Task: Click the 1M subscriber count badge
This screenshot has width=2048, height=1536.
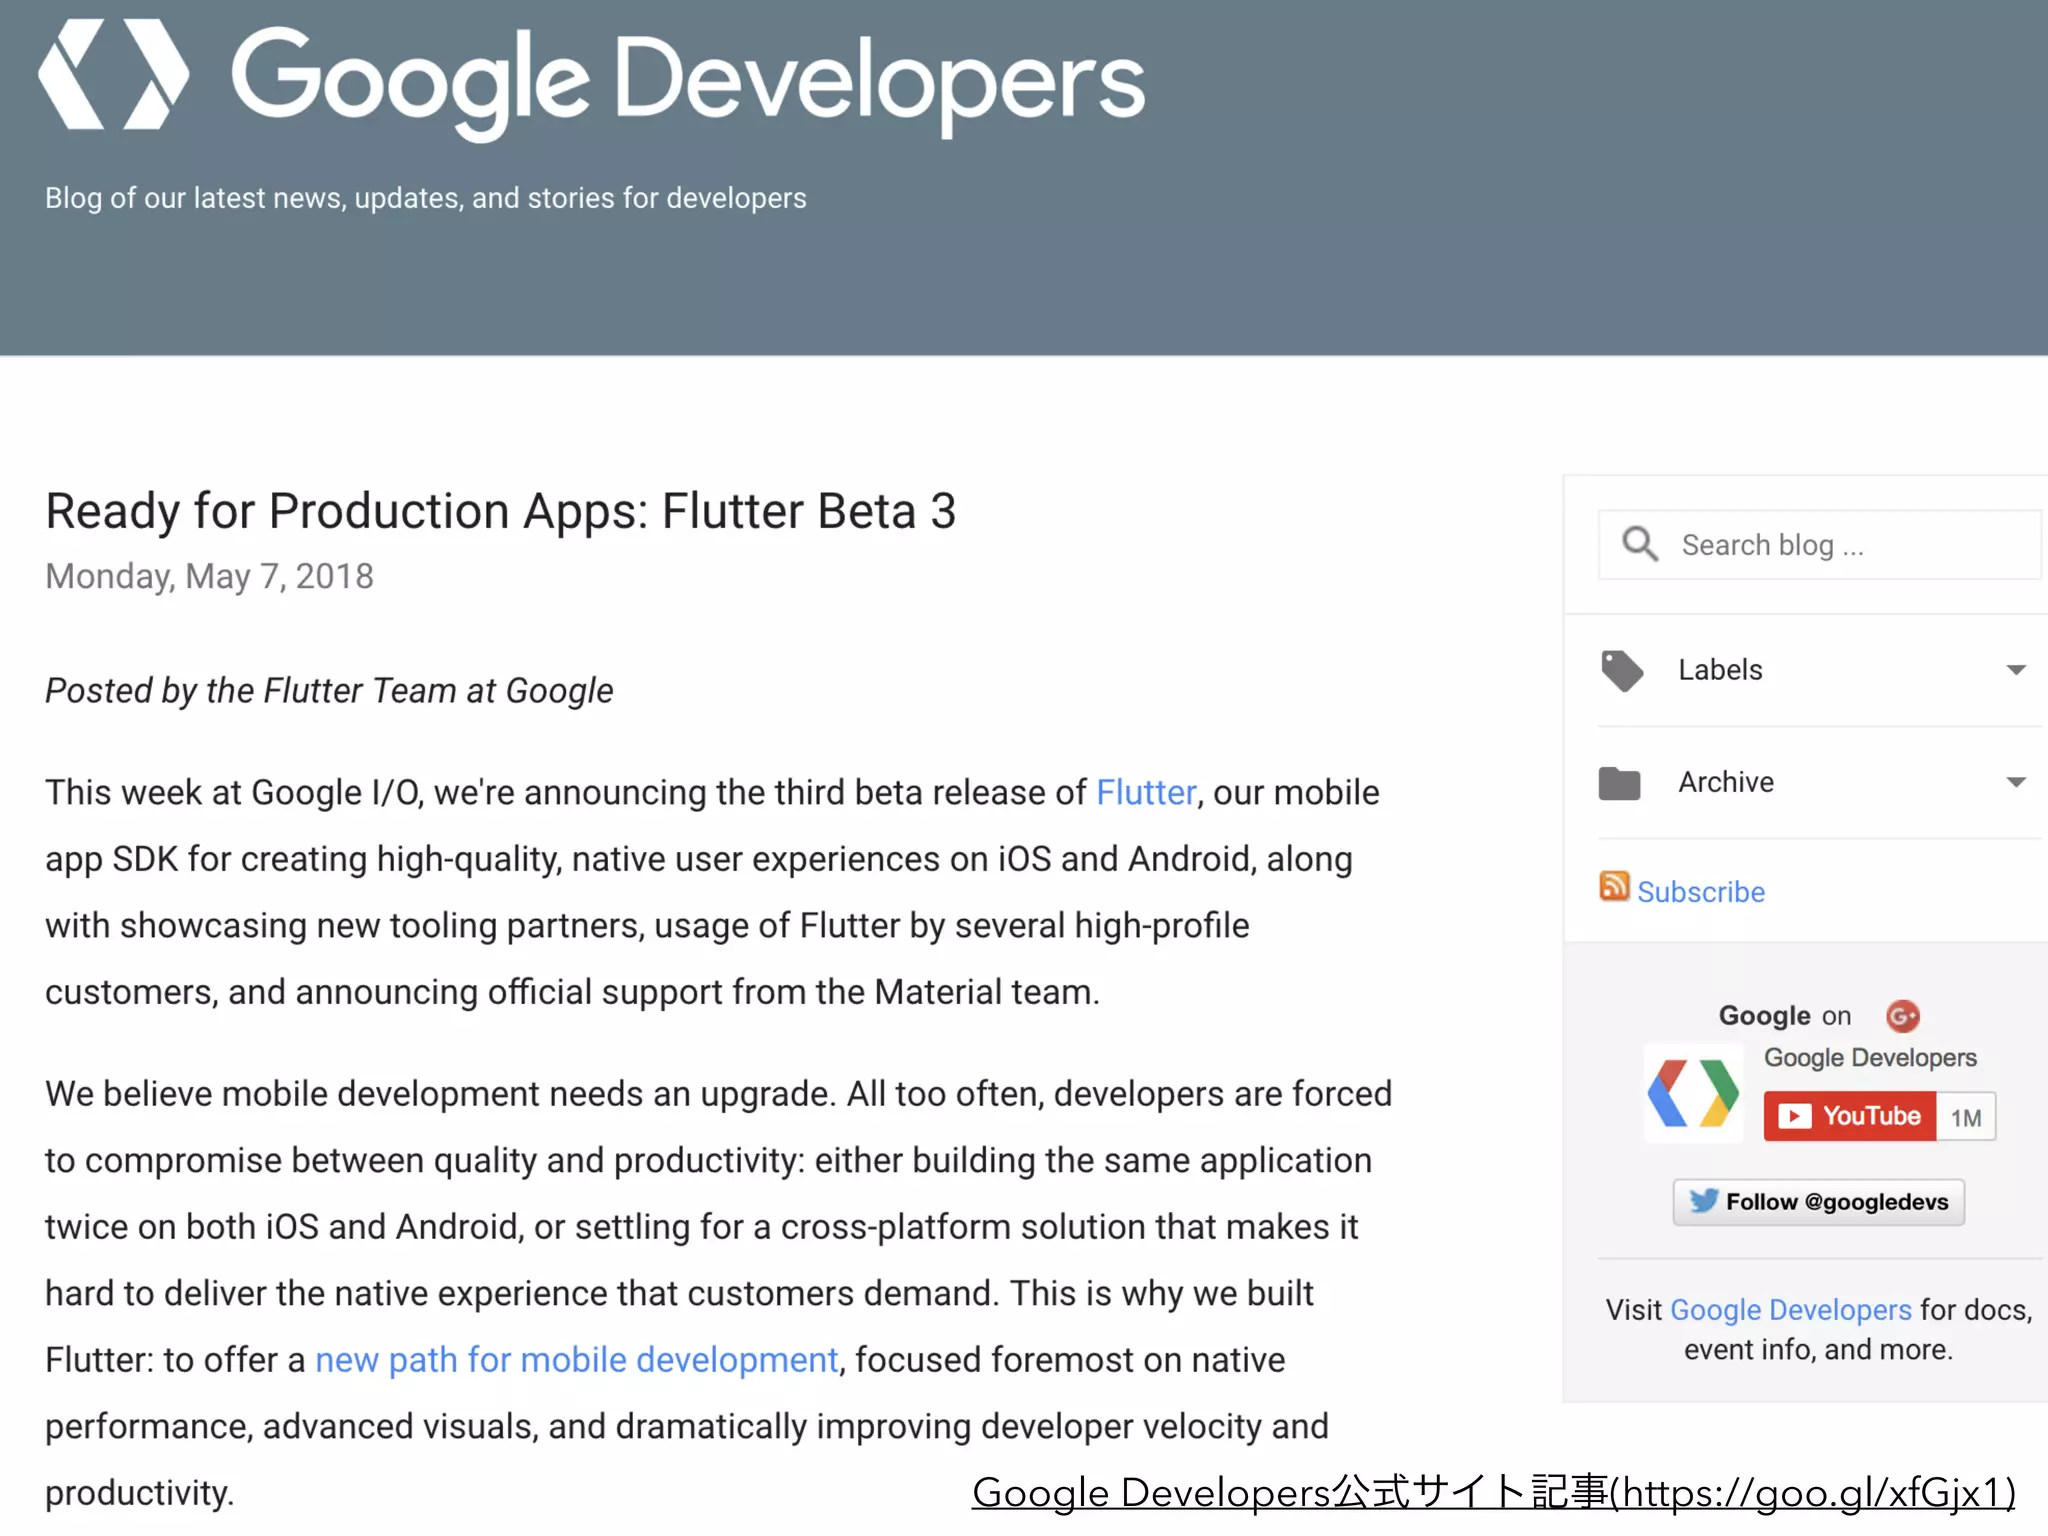Action: pyautogui.click(x=1966, y=1117)
